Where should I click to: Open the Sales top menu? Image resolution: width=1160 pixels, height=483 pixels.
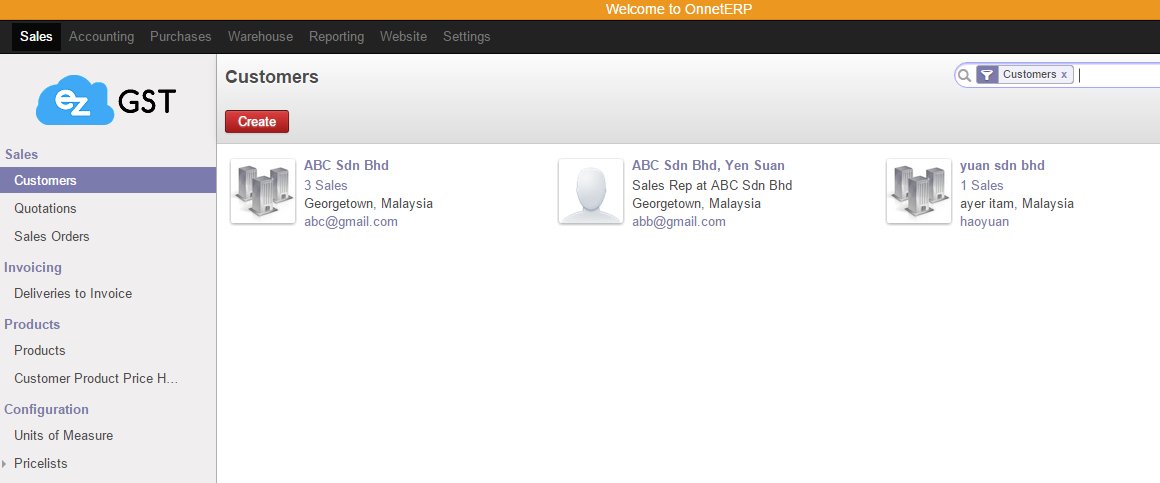[36, 36]
